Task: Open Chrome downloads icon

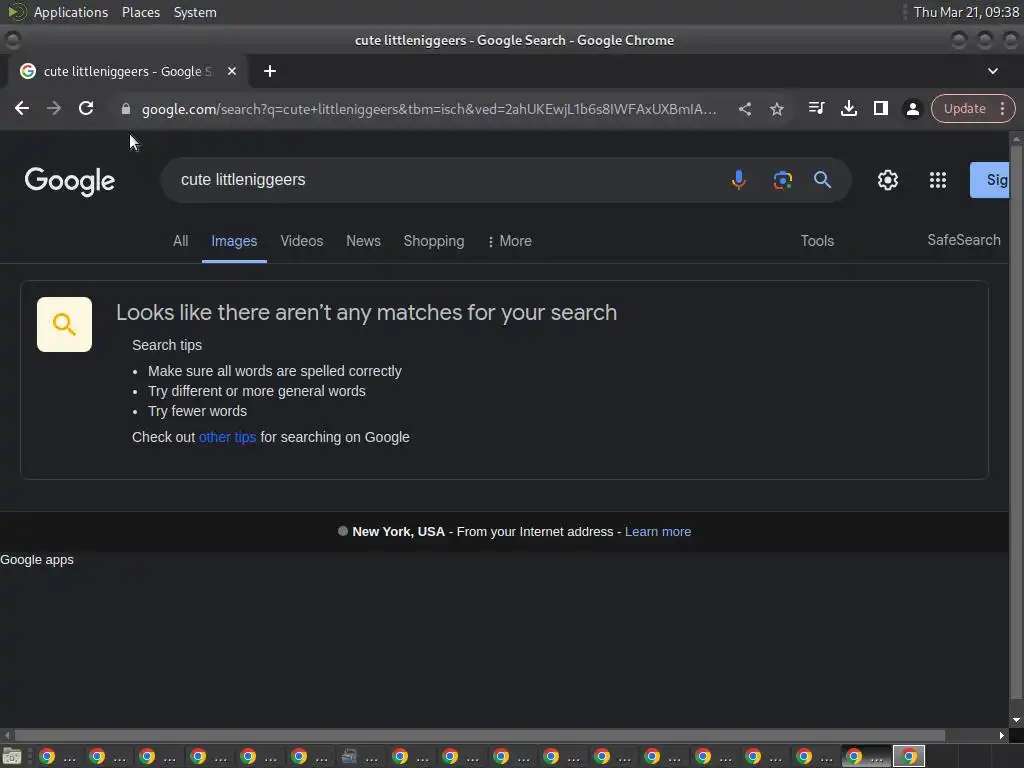Action: coord(848,108)
